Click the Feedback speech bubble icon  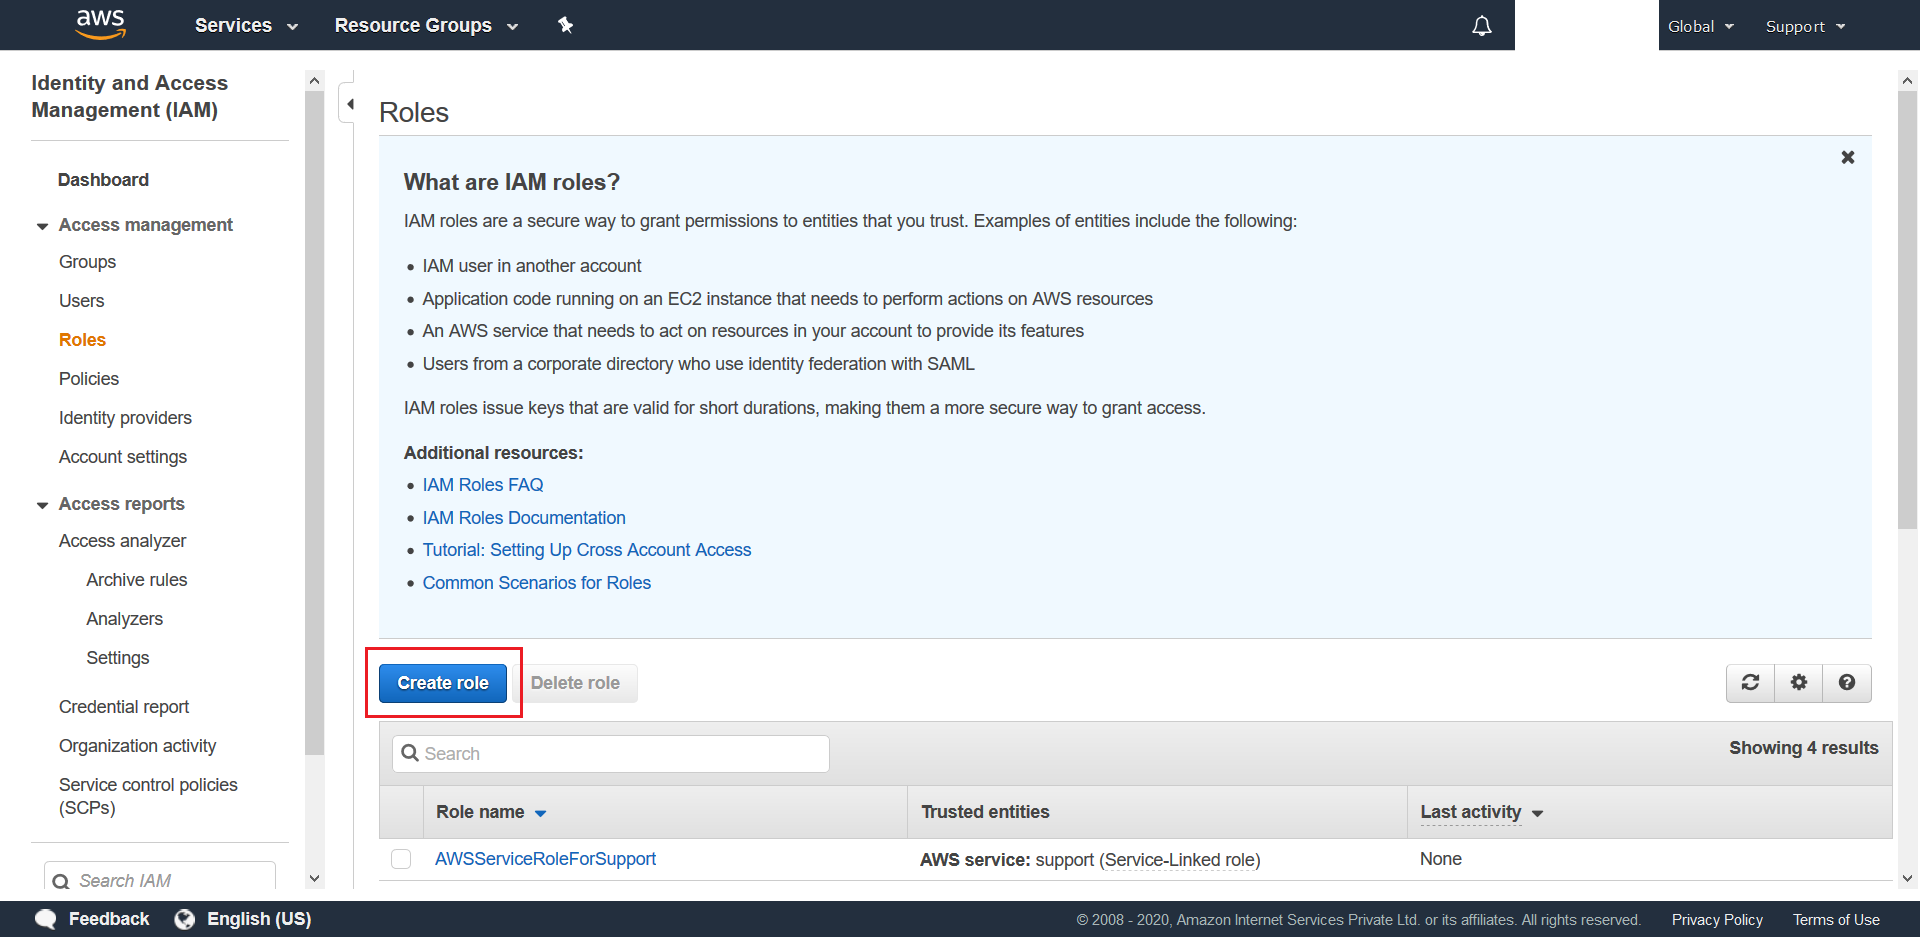pyautogui.click(x=46, y=919)
